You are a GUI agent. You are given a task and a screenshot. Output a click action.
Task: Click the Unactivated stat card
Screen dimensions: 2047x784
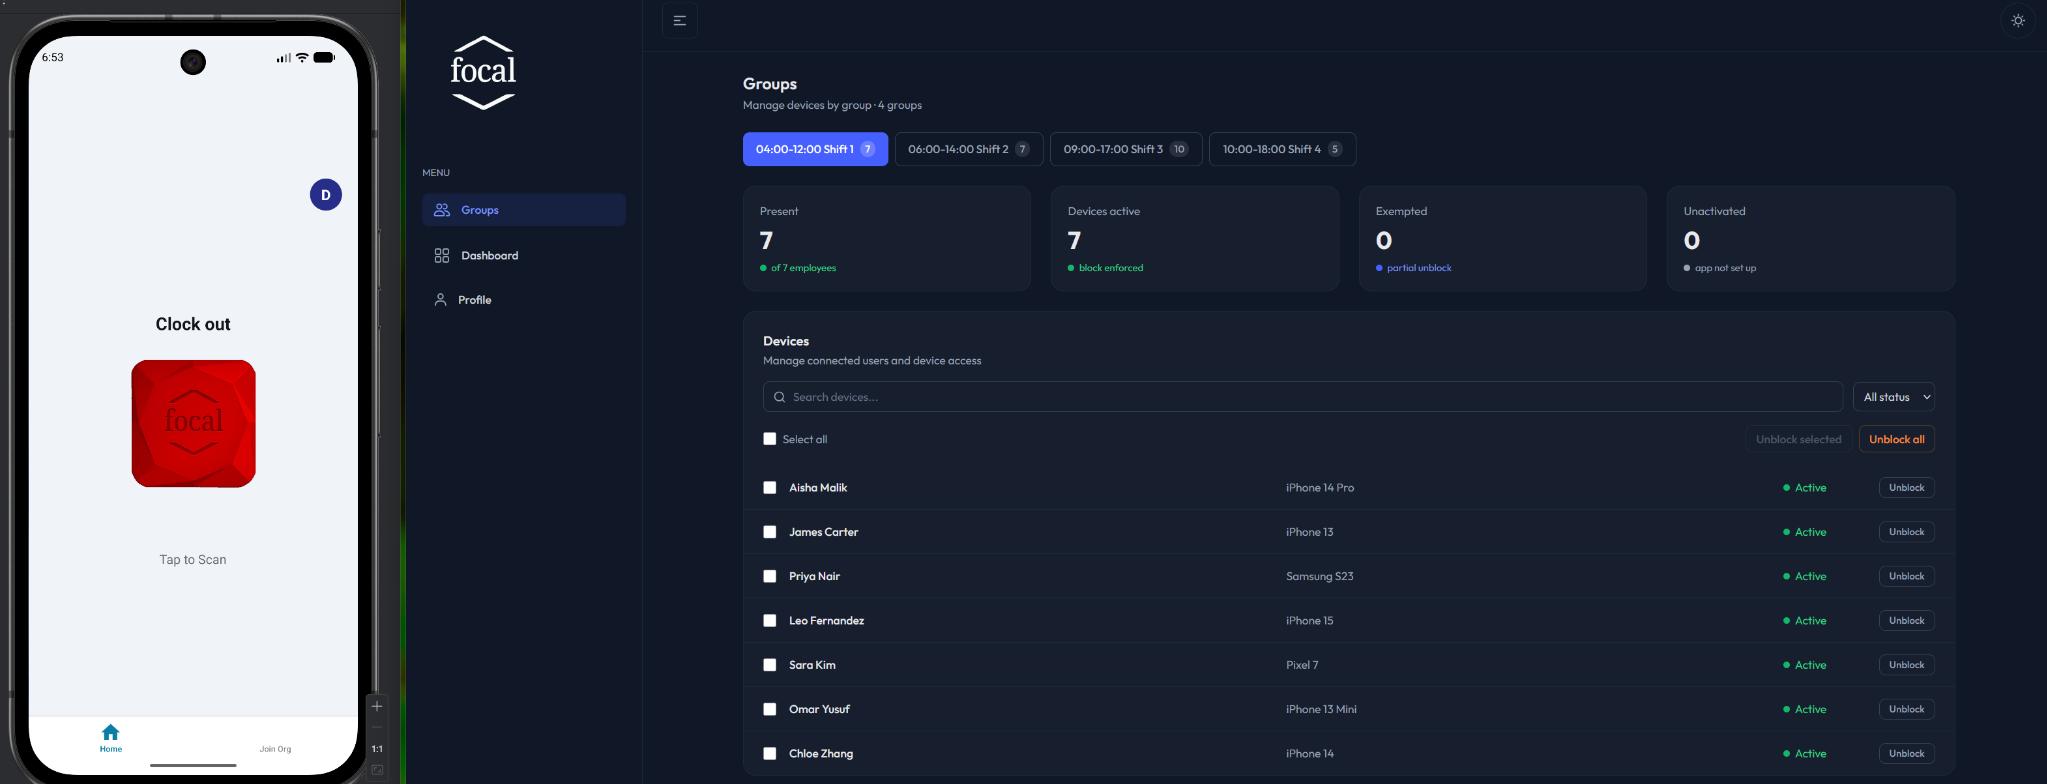pyautogui.click(x=1811, y=238)
